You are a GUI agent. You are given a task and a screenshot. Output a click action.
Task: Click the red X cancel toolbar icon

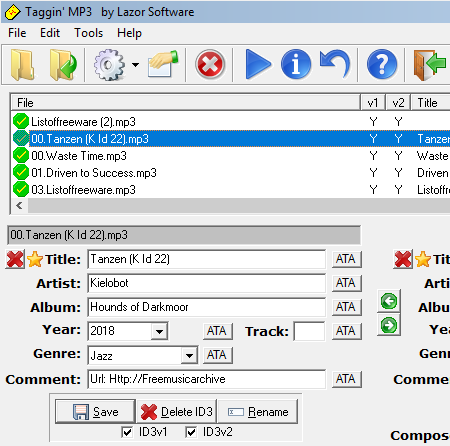click(210, 65)
